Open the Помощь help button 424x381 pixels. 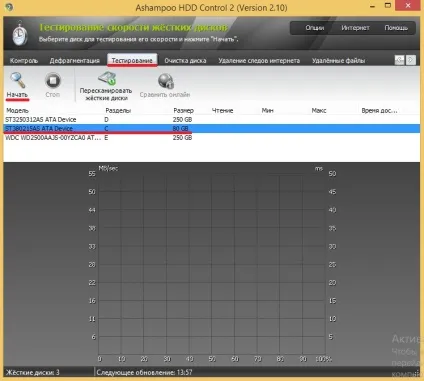click(396, 28)
